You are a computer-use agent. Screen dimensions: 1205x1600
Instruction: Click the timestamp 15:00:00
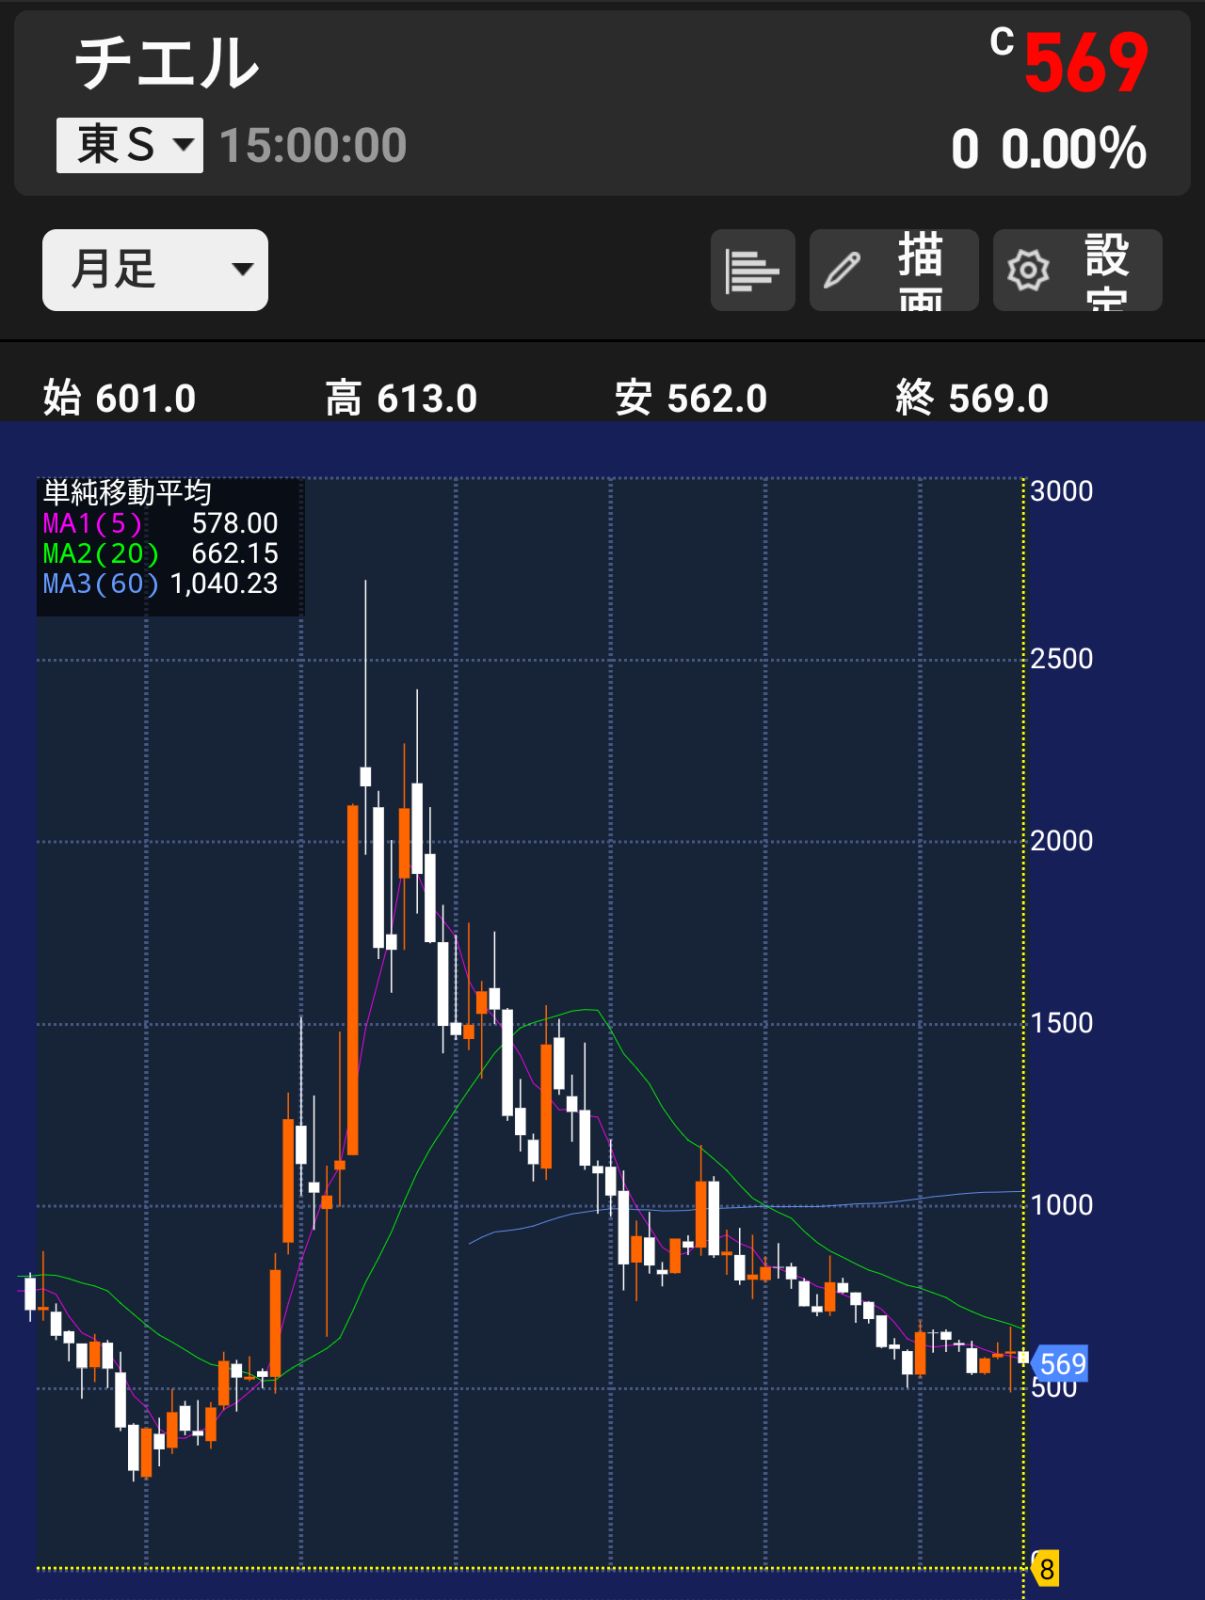[313, 146]
